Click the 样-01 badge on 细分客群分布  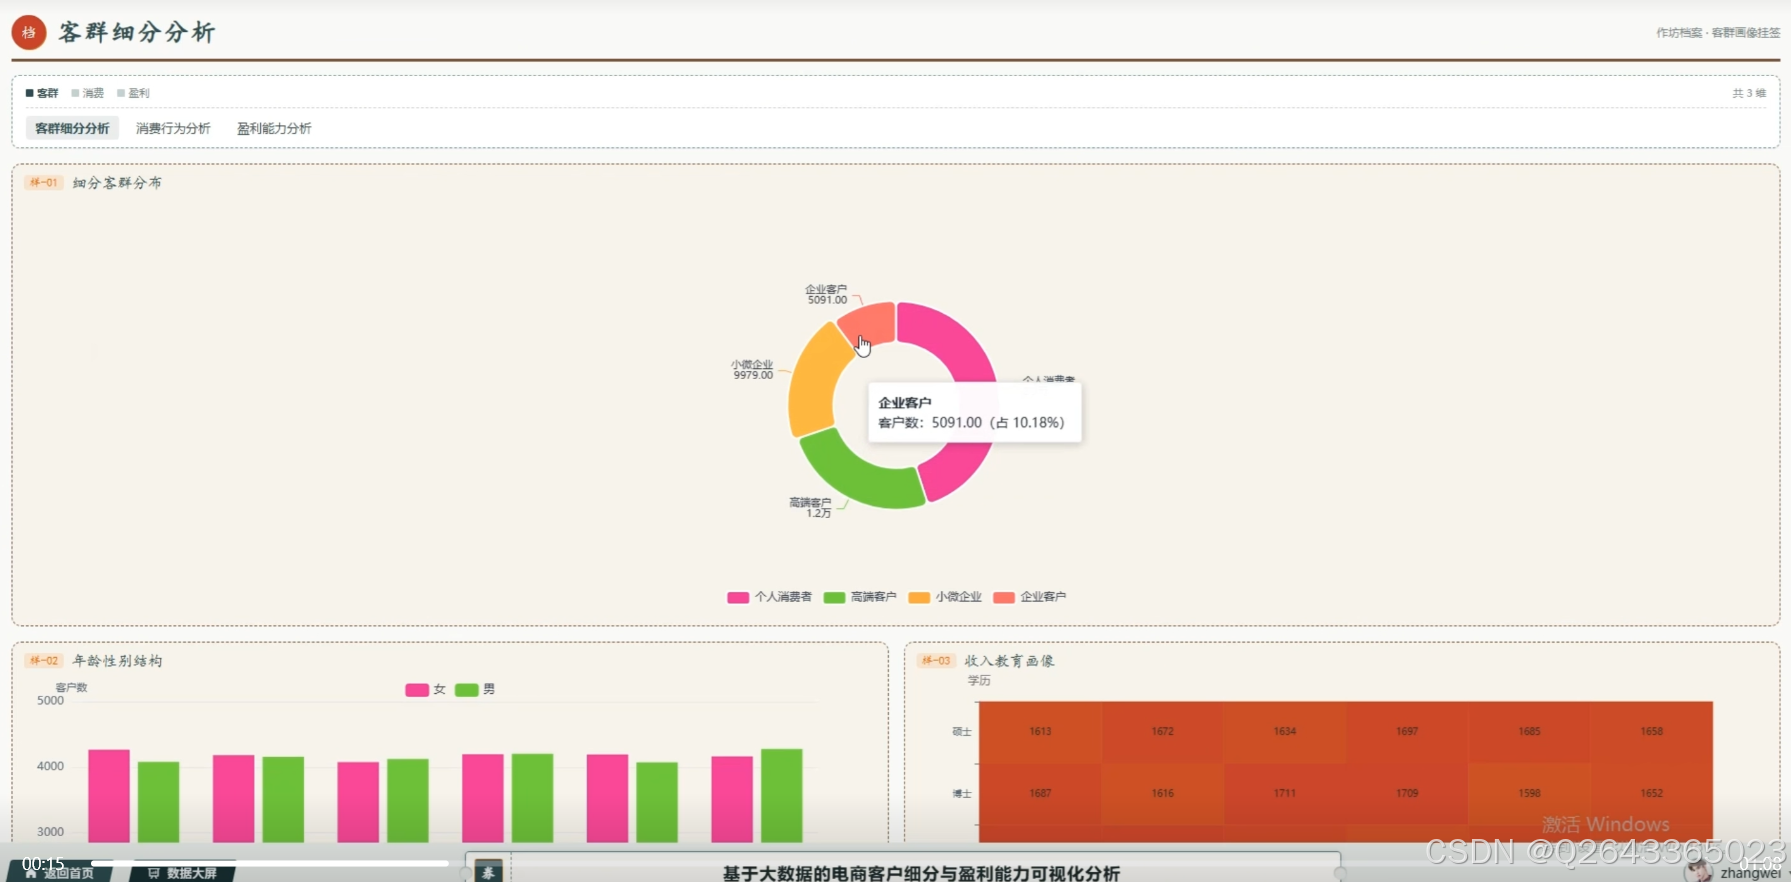point(44,183)
